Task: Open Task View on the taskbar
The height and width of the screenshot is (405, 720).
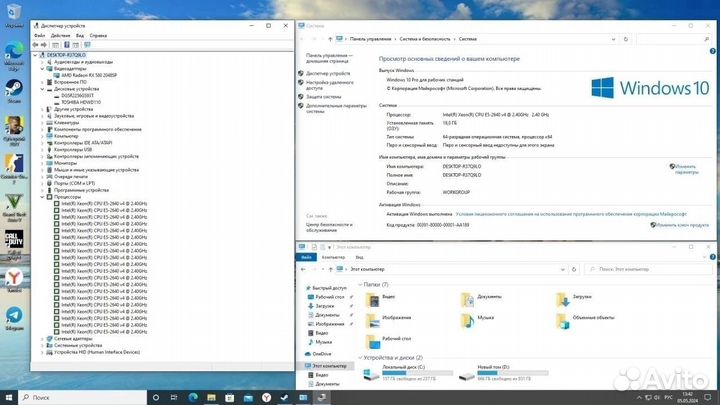Action: (x=174, y=398)
